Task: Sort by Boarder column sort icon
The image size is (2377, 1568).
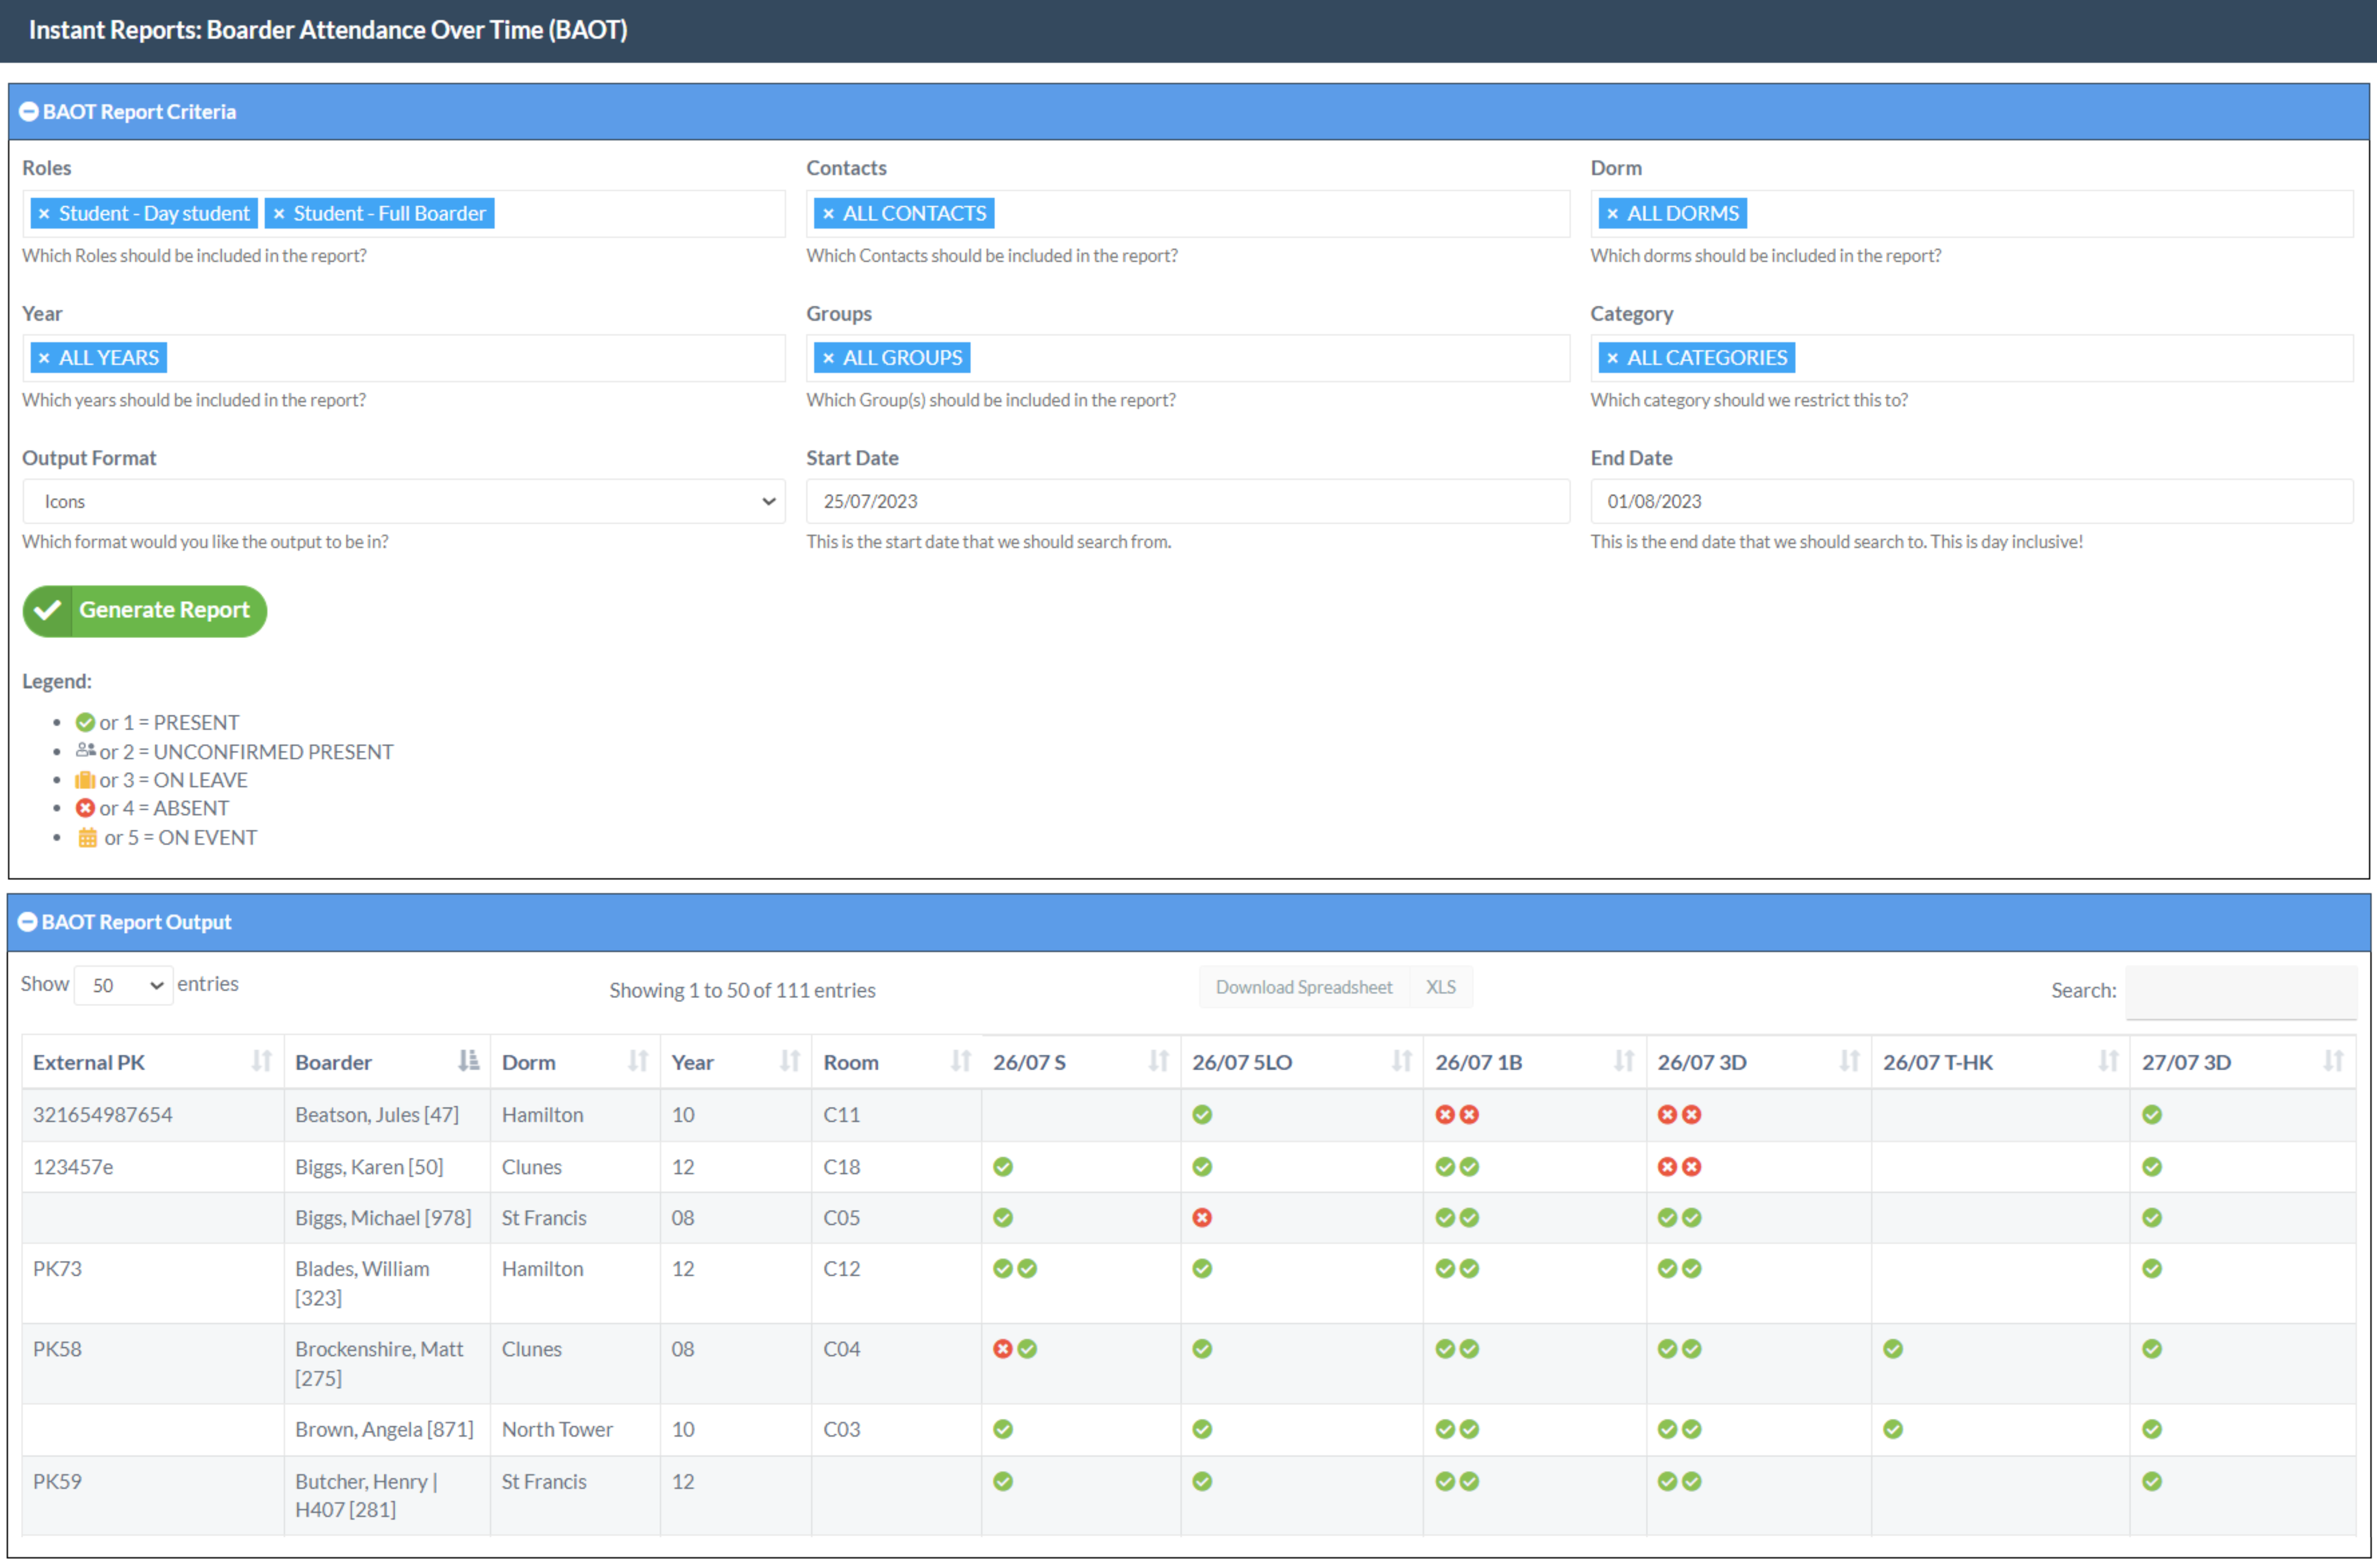Action: tap(467, 1061)
